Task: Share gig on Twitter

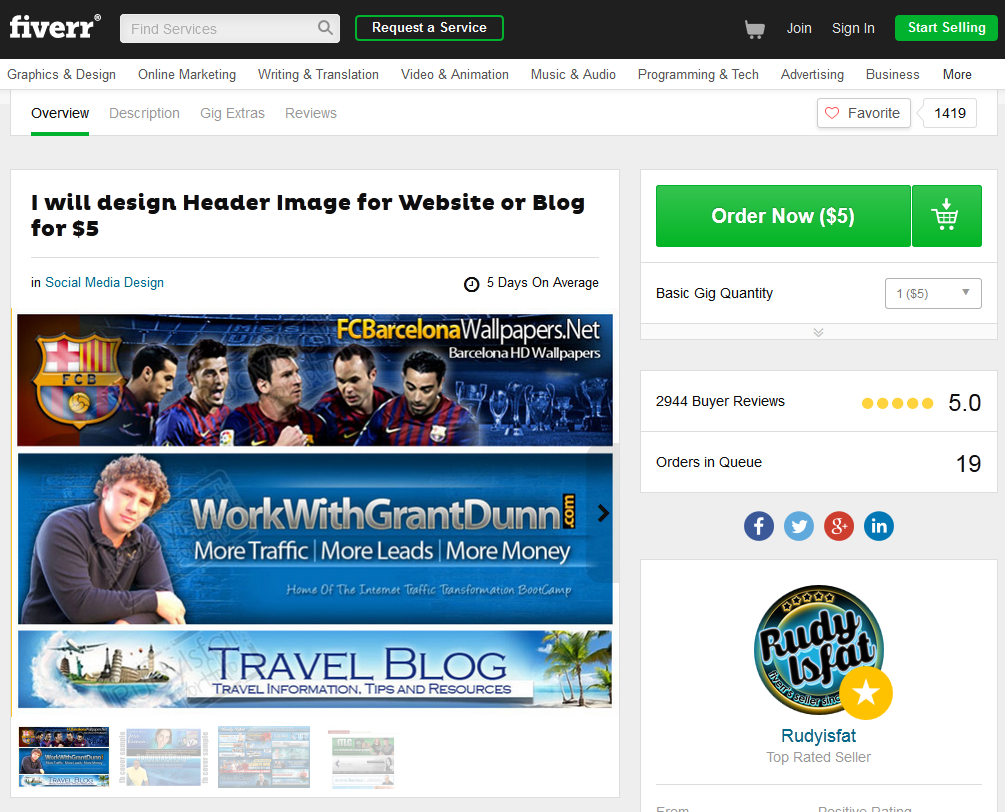Action: 799,526
